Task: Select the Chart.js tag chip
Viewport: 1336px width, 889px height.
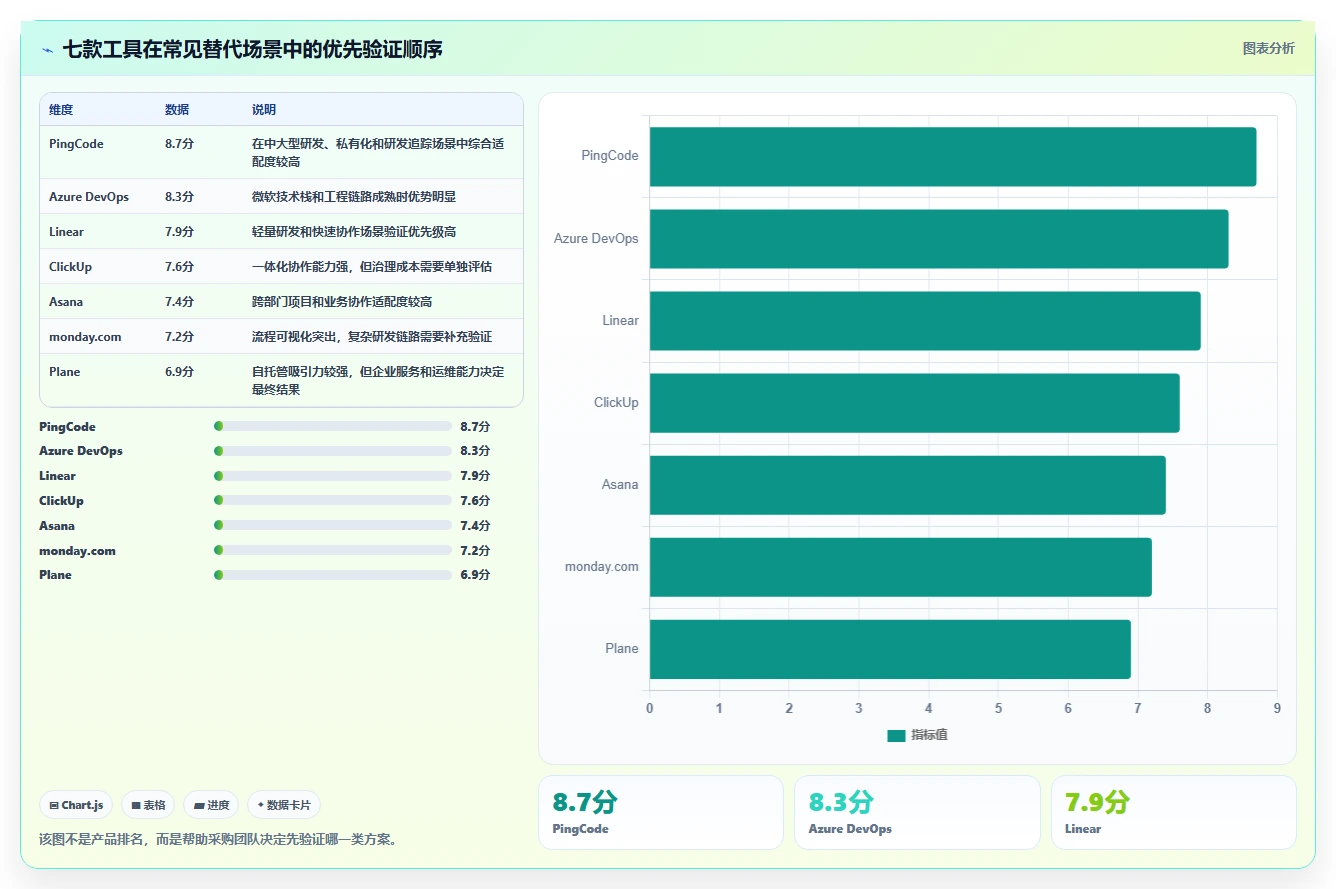Action: tap(76, 805)
